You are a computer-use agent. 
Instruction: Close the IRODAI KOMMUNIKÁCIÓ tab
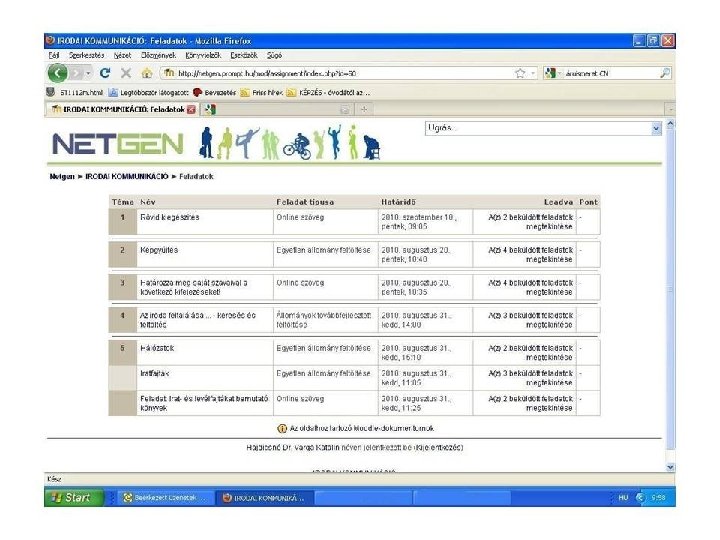coord(191,109)
